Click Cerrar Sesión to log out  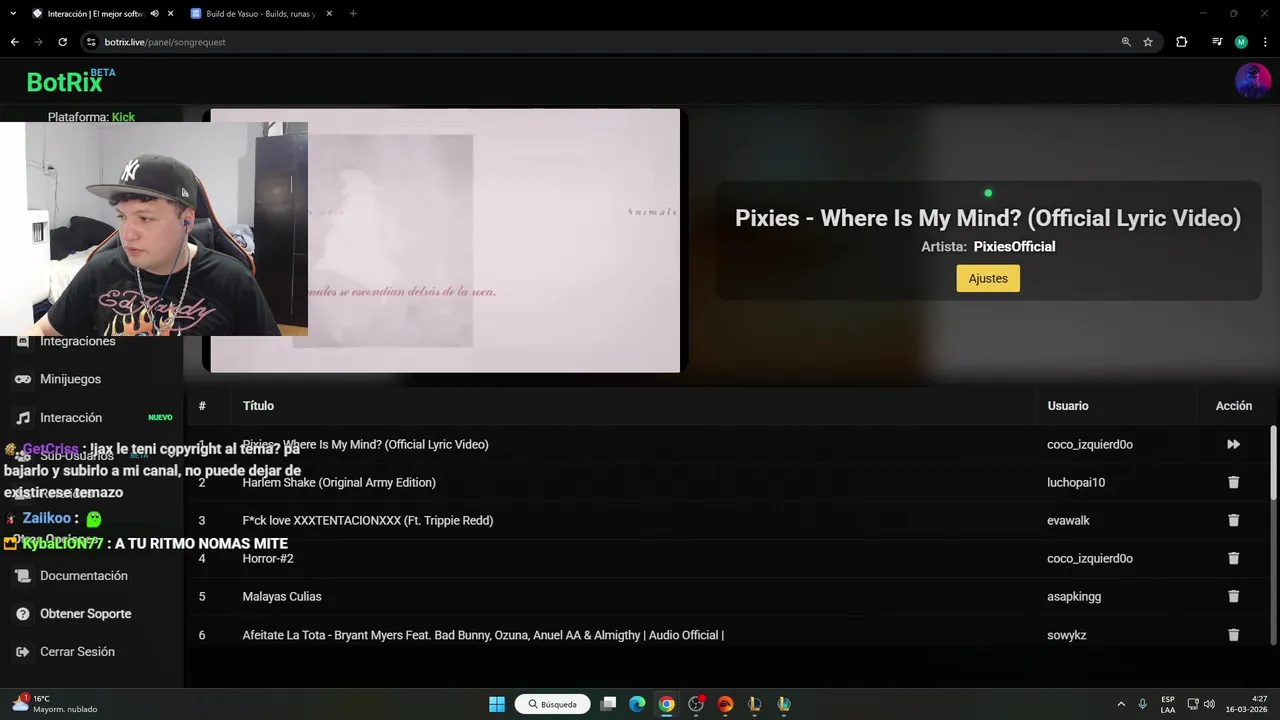pyautogui.click(x=77, y=652)
